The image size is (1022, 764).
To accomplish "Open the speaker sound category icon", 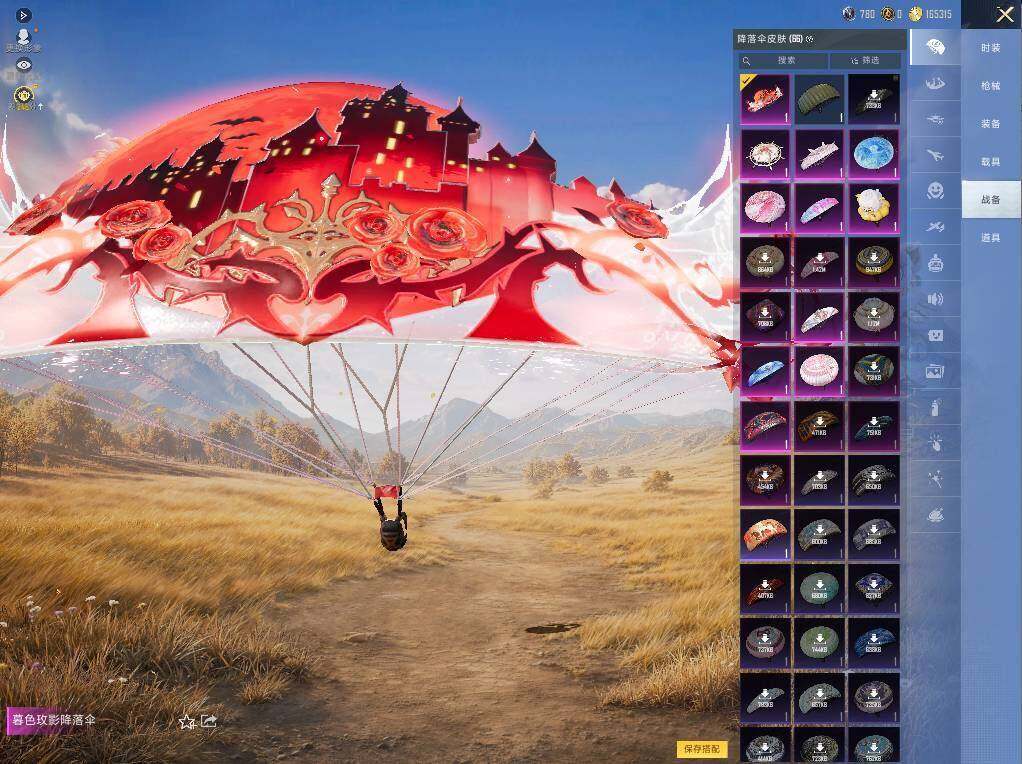I will [935, 299].
